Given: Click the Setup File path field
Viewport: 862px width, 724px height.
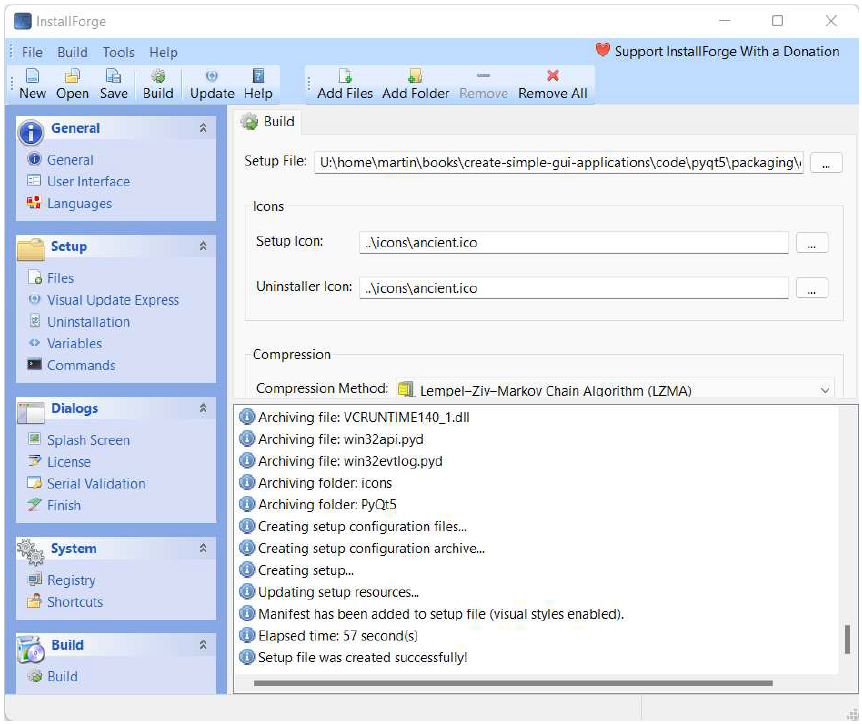Looking at the screenshot, I should pyautogui.click(x=558, y=162).
